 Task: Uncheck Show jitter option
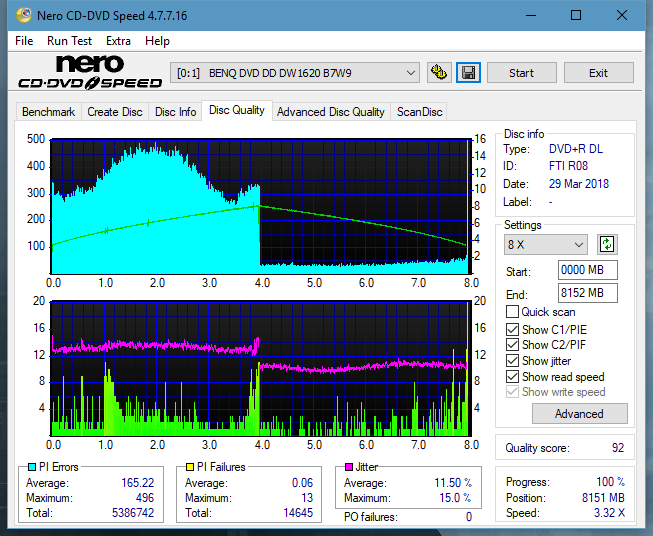[x=512, y=361]
